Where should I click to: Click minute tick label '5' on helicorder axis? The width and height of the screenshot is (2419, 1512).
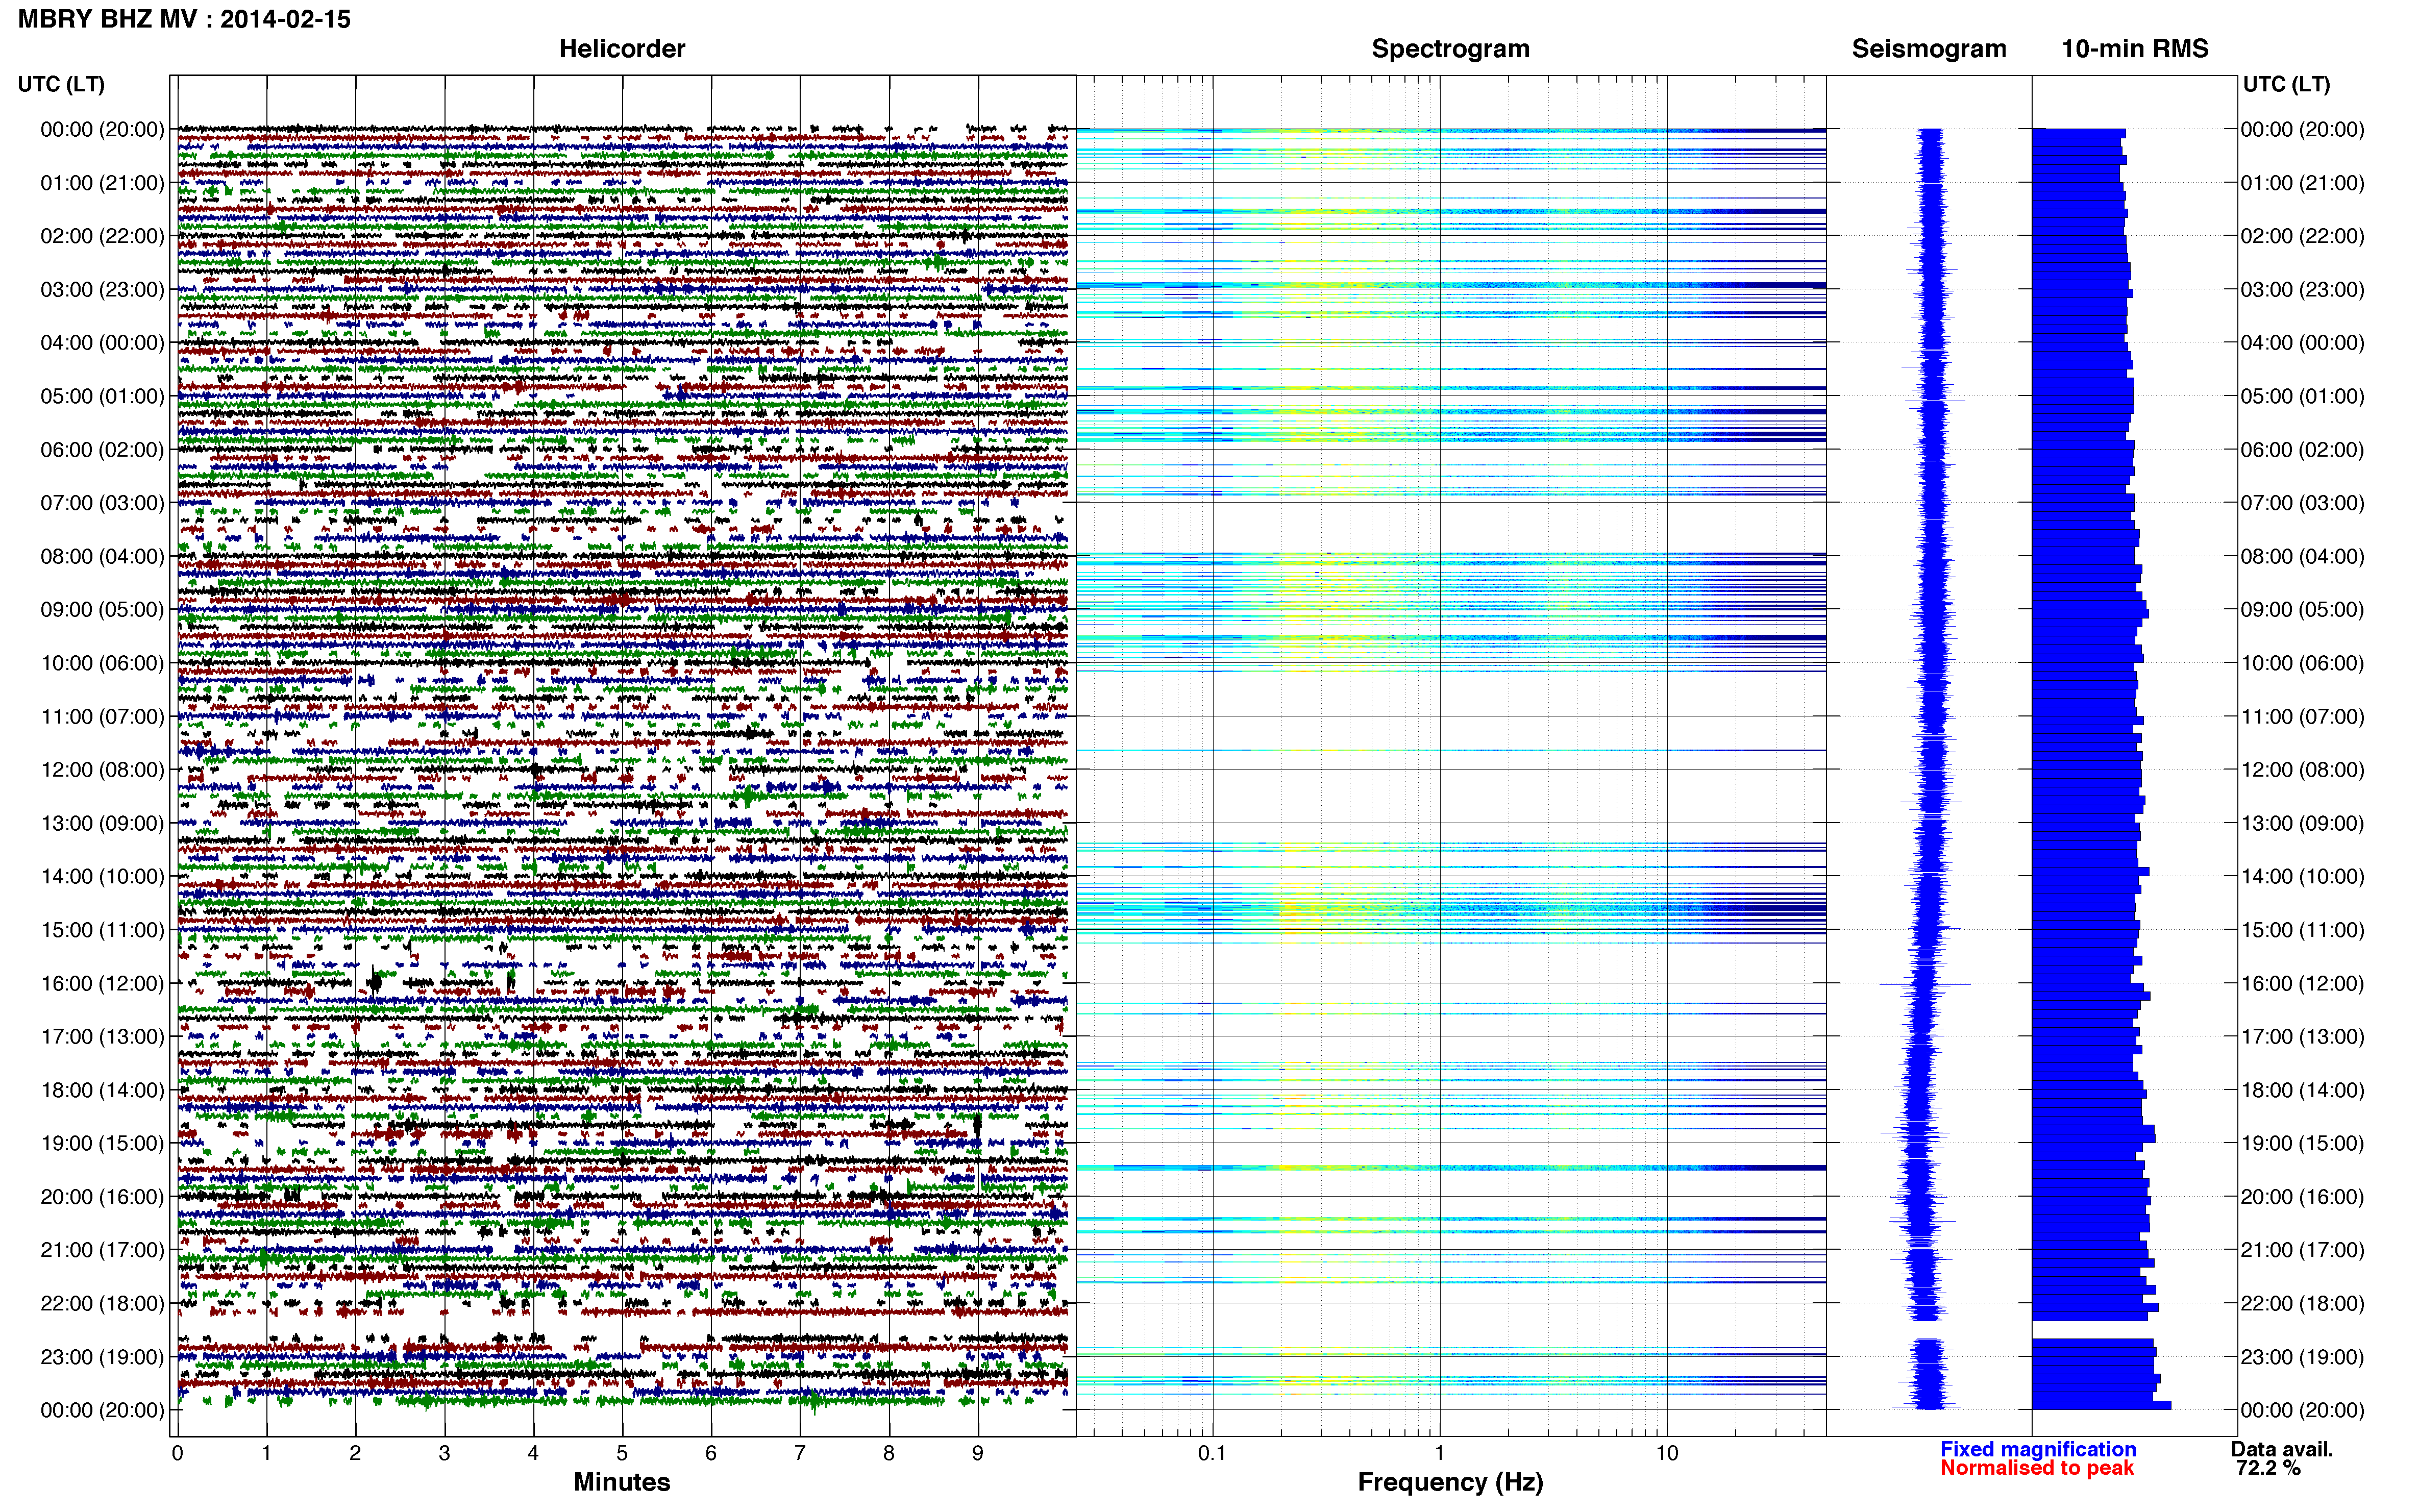click(x=622, y=1453)
